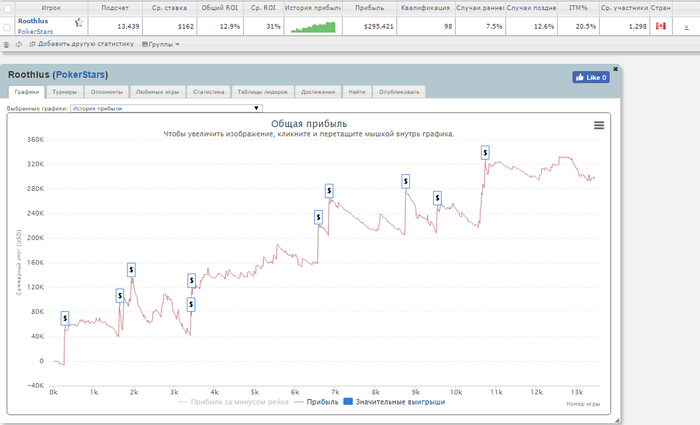Click the $ marker at the 80K level near 3.4k
Screen dimensions: 700x425
click(191, 304)
